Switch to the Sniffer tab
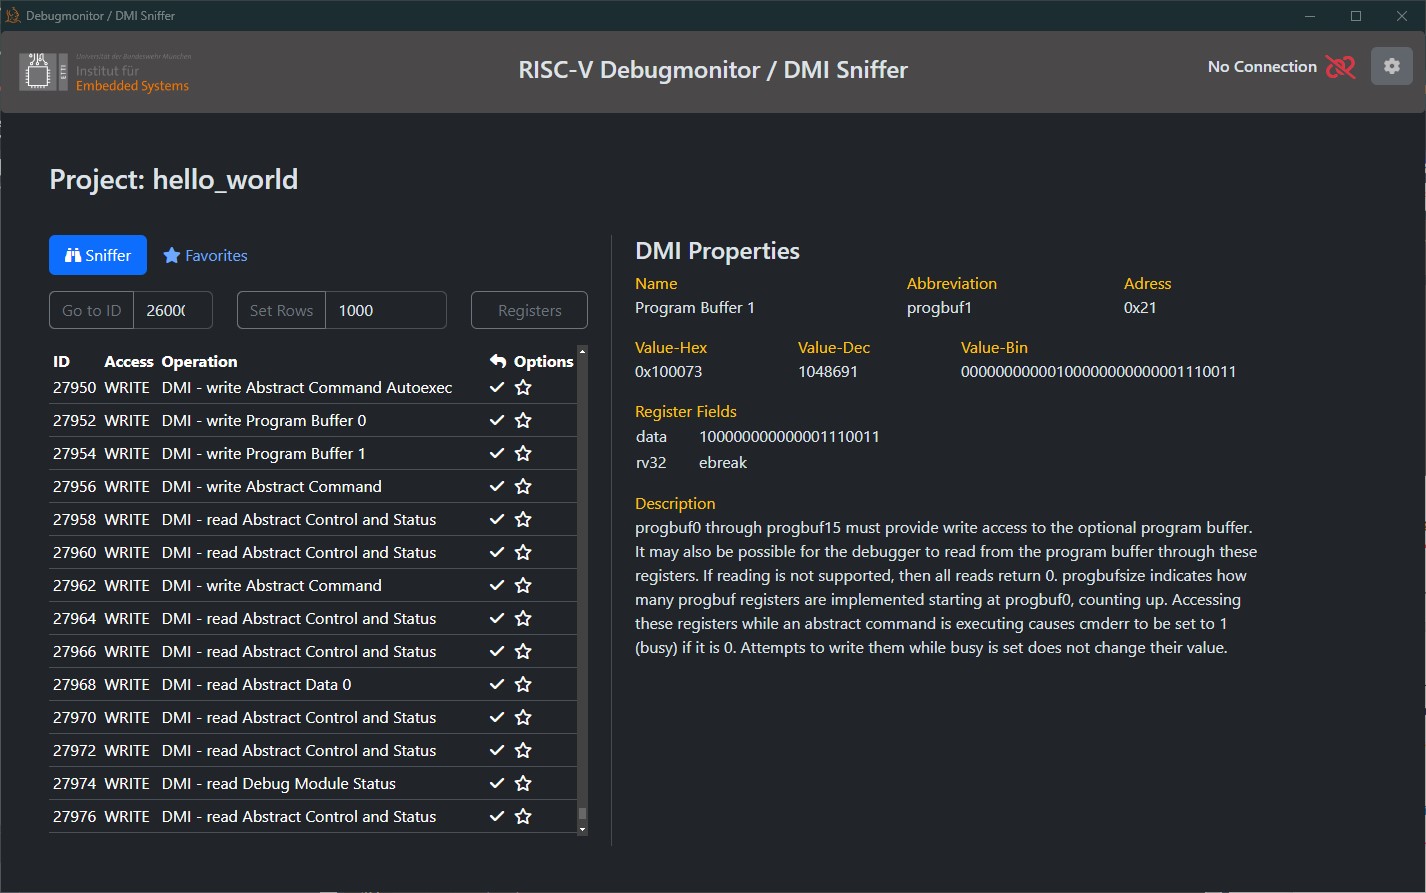The height and width of the screenshot is (893, 1426). coord(98,255)
